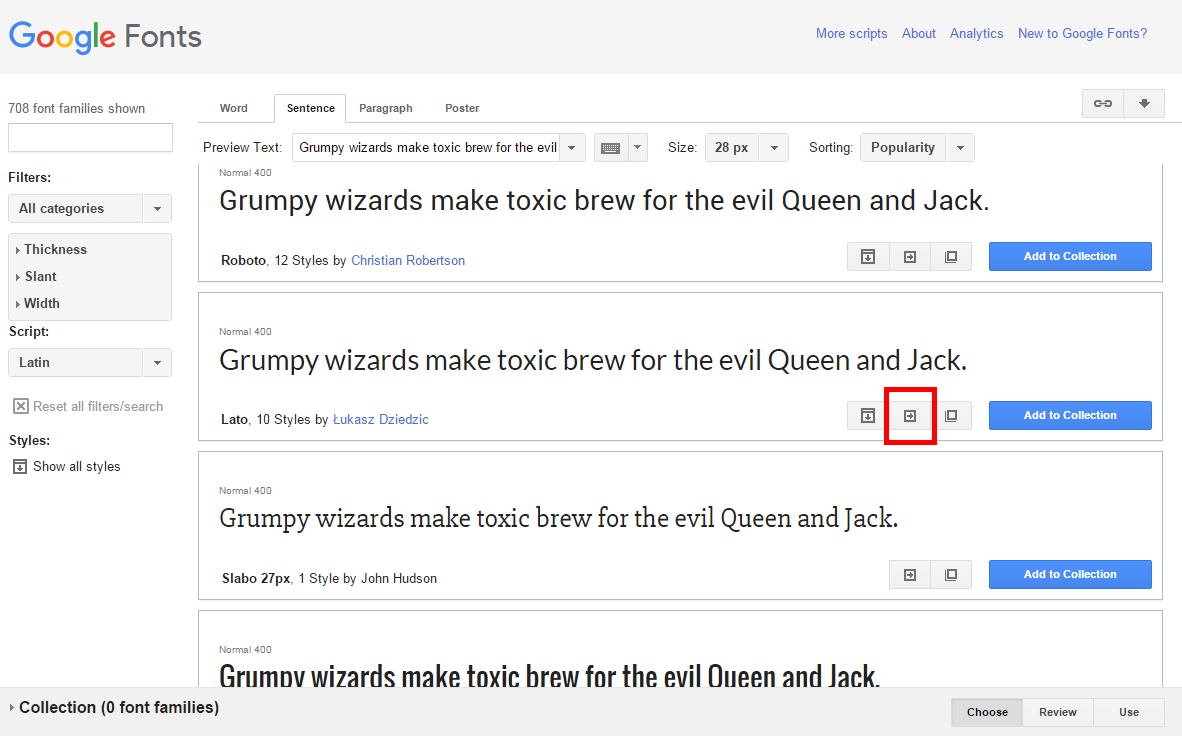Click Roboto's see all styles icon
The image size is (1182, 736).
[x=868, y=256]
